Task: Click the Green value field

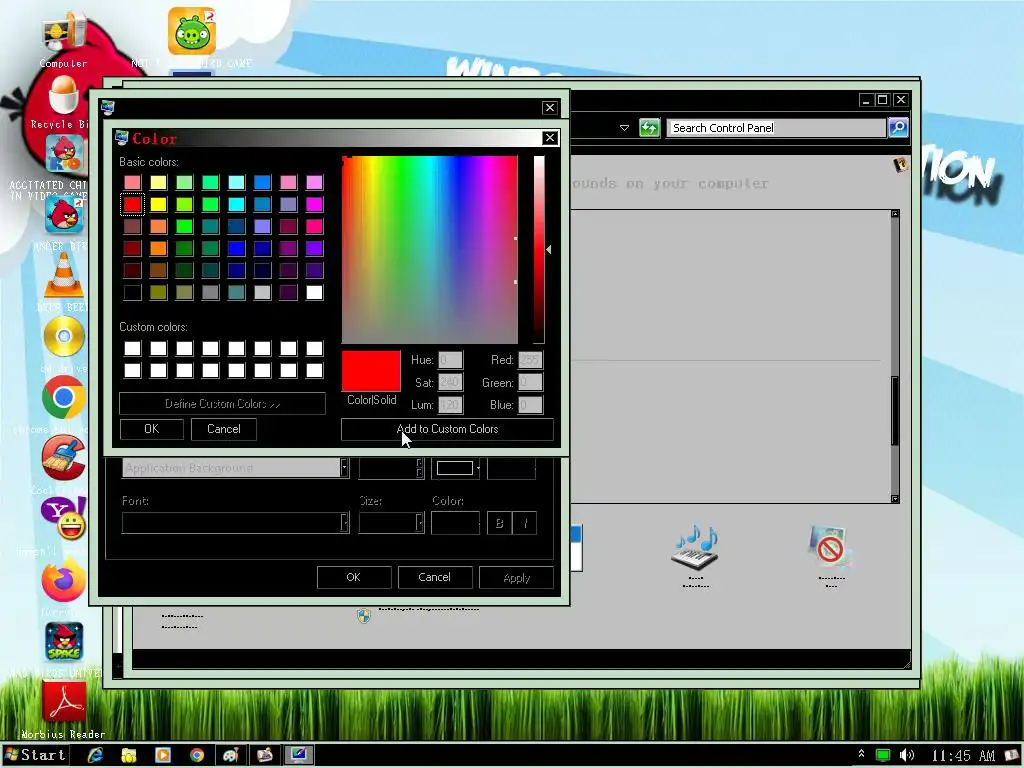Action: coord(530,382)
